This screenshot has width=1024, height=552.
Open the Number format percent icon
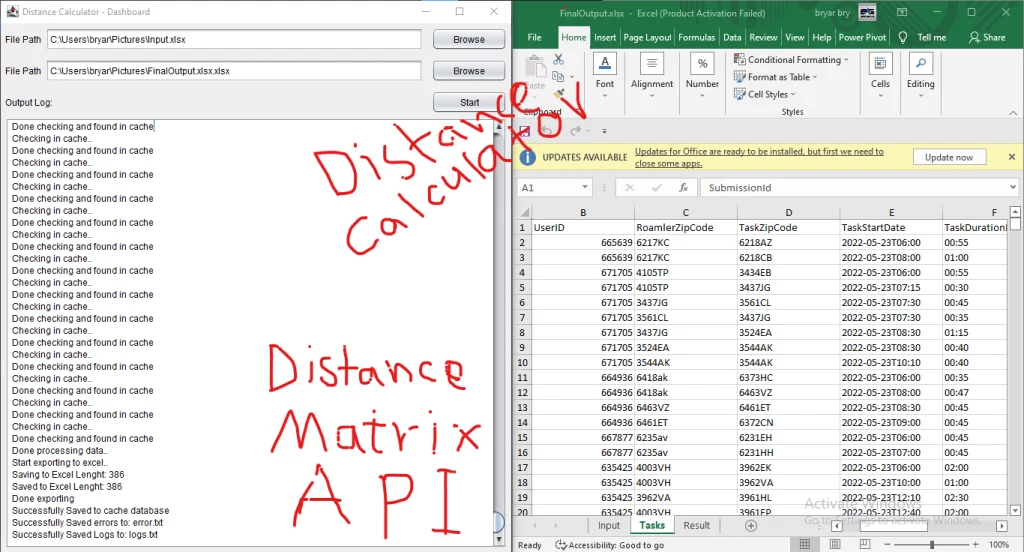pos(702,64)
